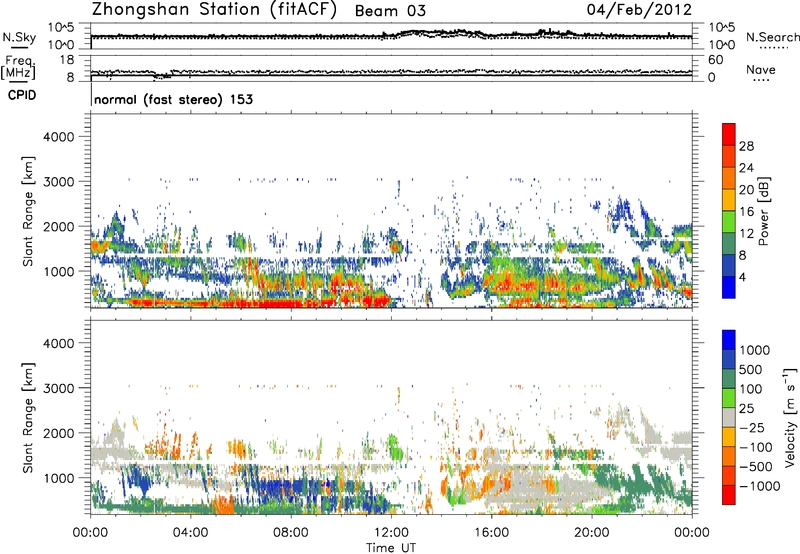Select the '08:00' time tick label
The height and width of the screenshot is (554, 800).
coord(290,533)
